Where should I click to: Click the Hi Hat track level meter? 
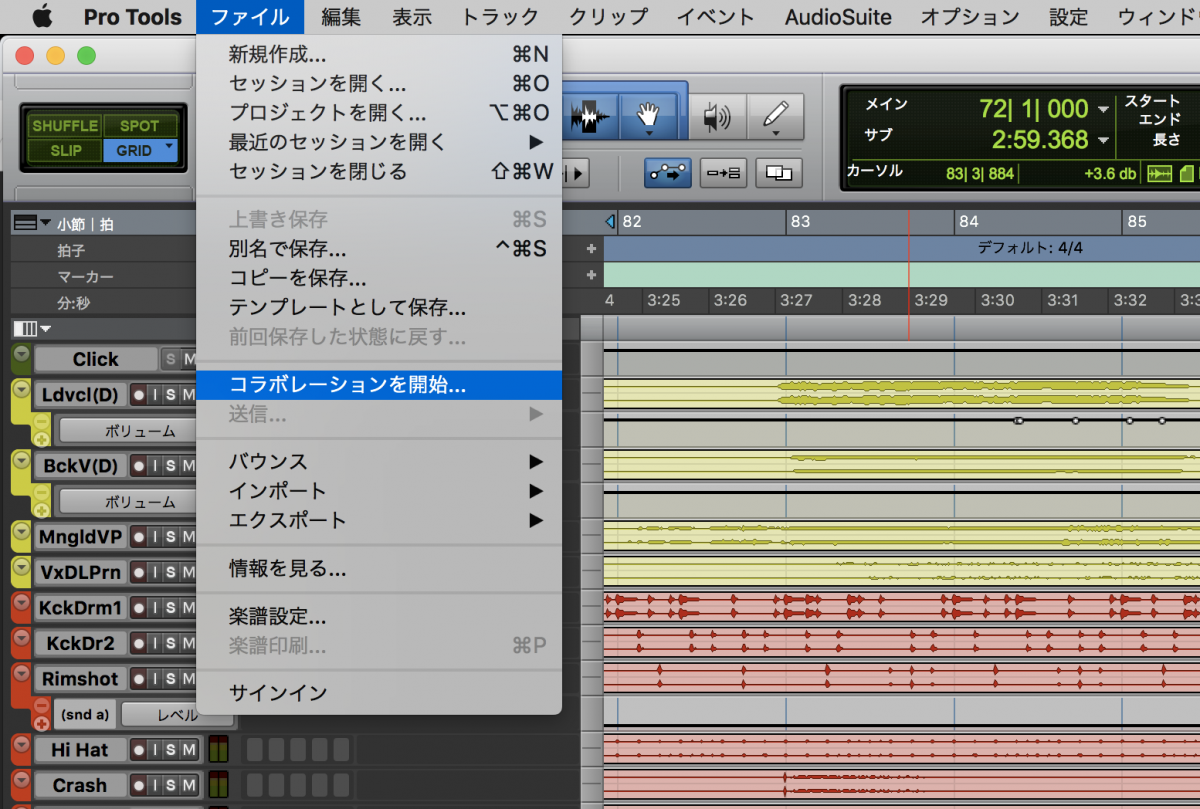(x=218, y=750)
